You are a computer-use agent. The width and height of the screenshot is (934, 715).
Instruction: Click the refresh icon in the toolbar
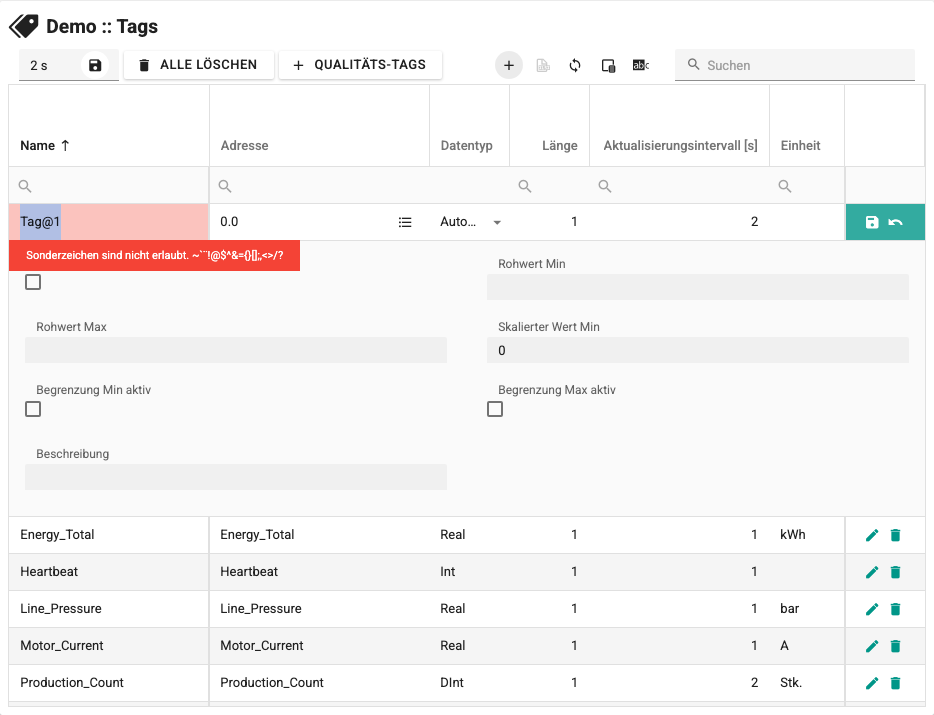coord(575,65)
